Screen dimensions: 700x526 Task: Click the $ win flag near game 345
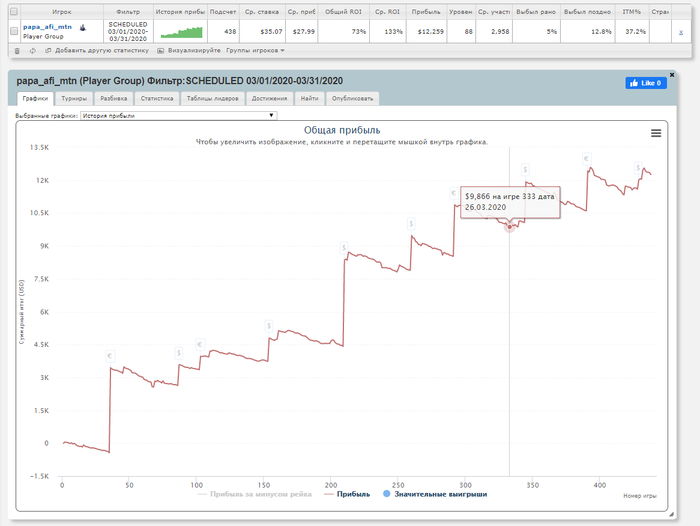(525, 170)
